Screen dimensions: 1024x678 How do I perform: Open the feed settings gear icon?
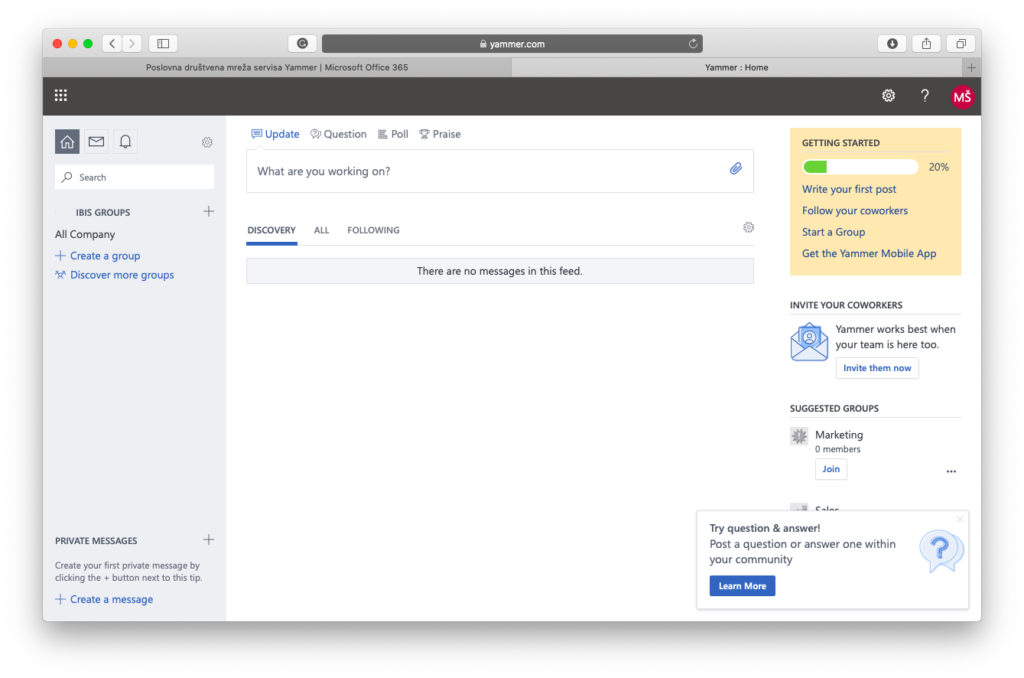pyautogui.click(x=748, y=228)
